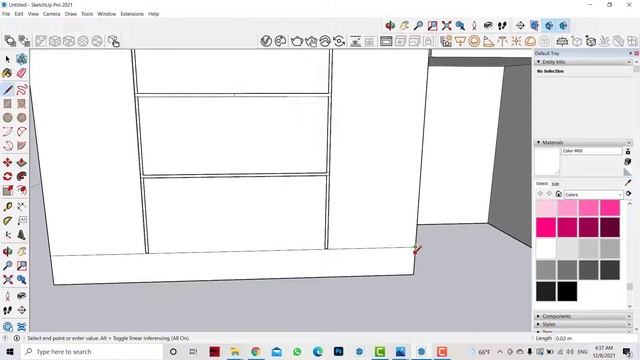Go to home in-model materials icon
640x360 pixels.
tap(559, 194)
